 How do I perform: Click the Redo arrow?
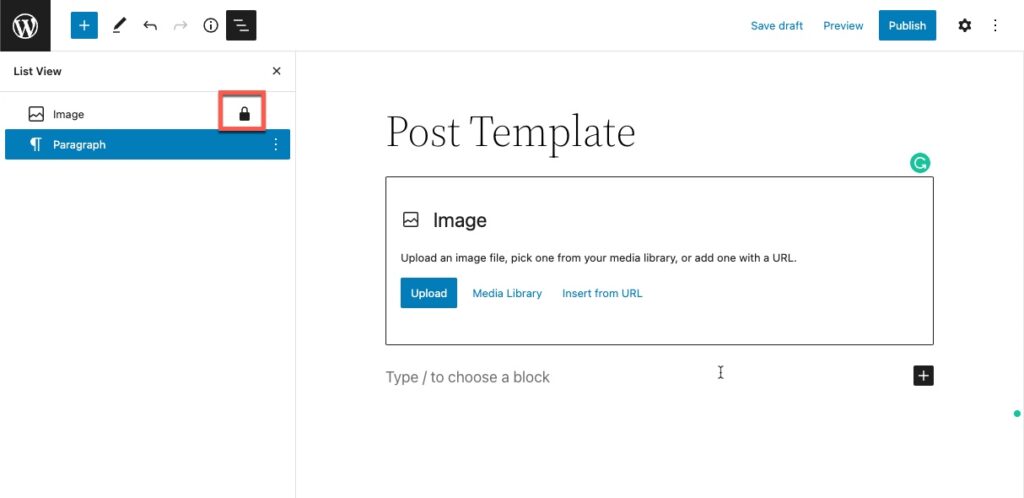180,25
